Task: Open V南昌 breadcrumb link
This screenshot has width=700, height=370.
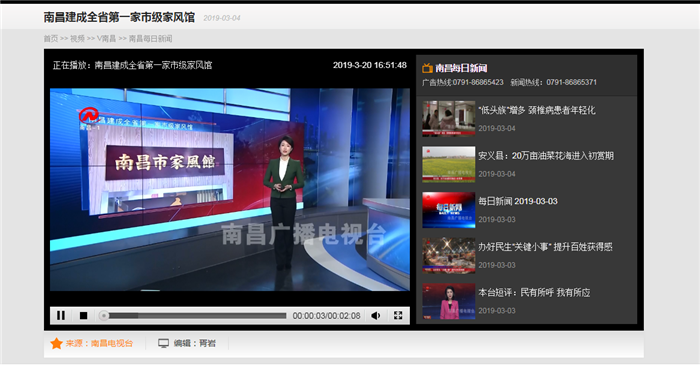Action: pyautogui.click(x=106, y=38)
